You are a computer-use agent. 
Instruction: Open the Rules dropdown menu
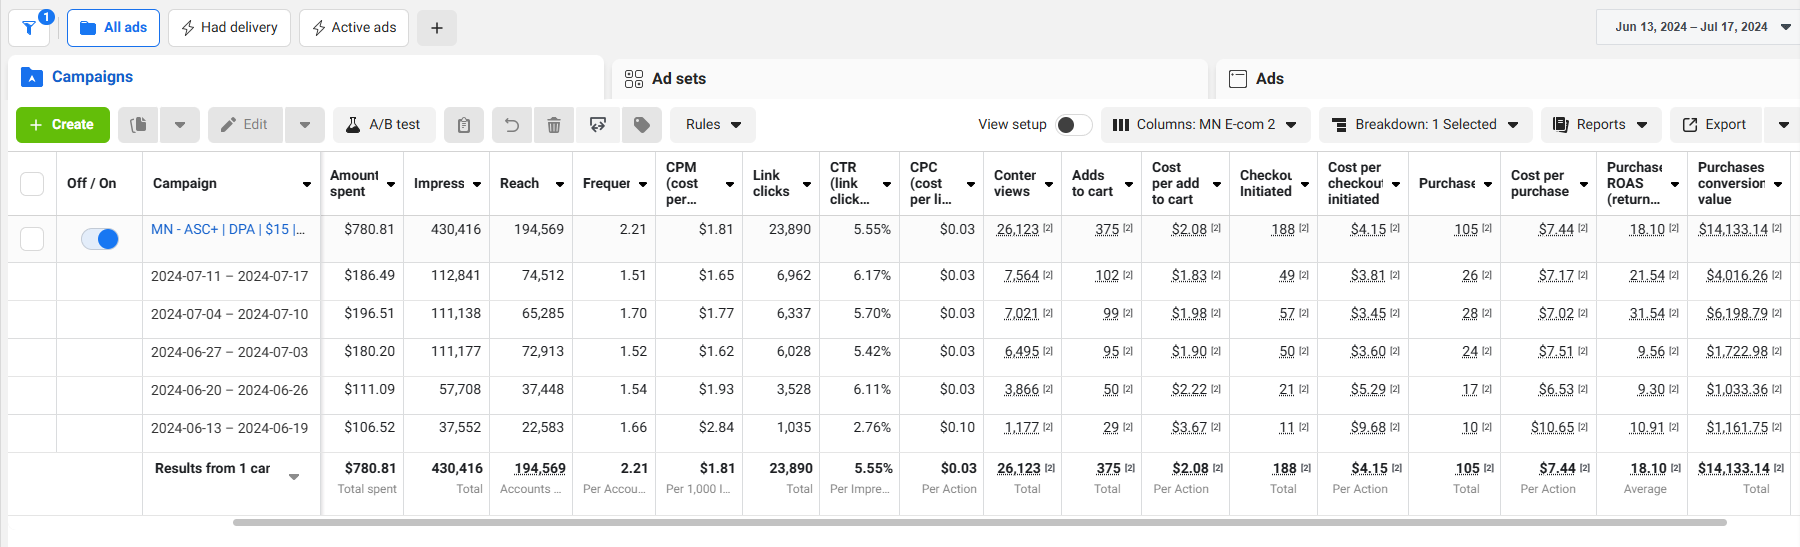pyautogui.click(x=713, y=125)
